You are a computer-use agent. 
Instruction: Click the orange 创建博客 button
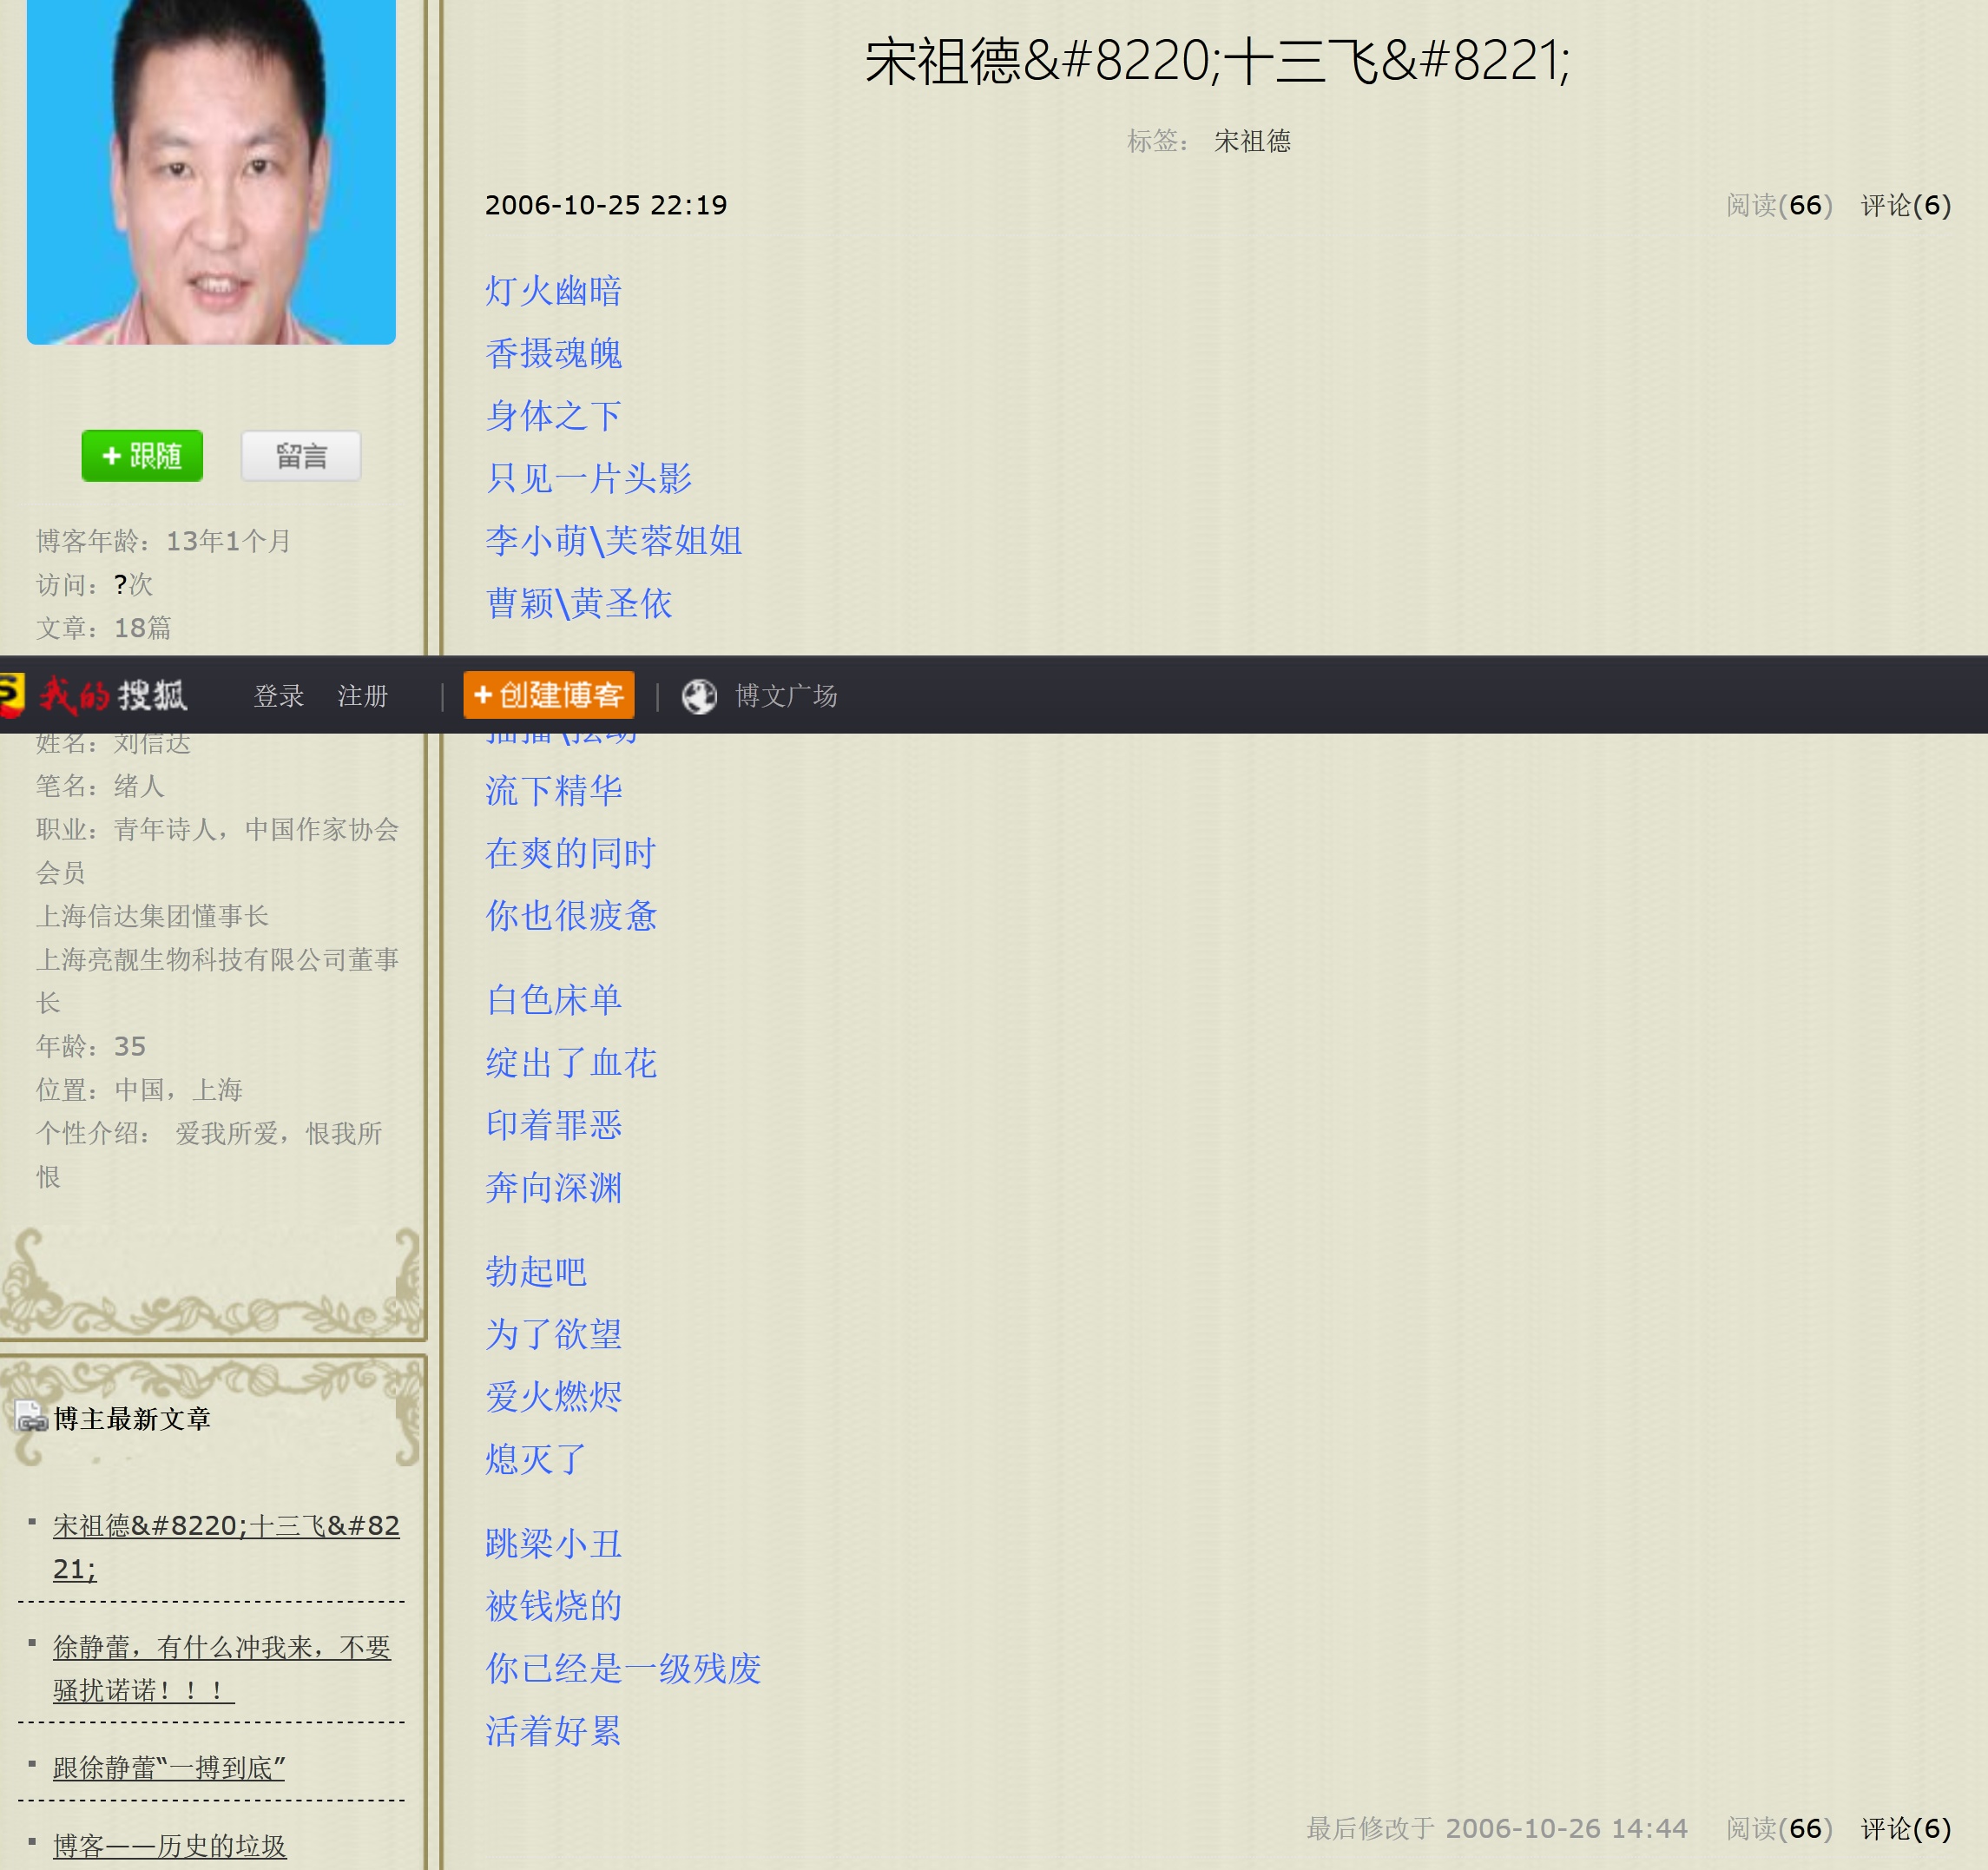click(549, 695)
